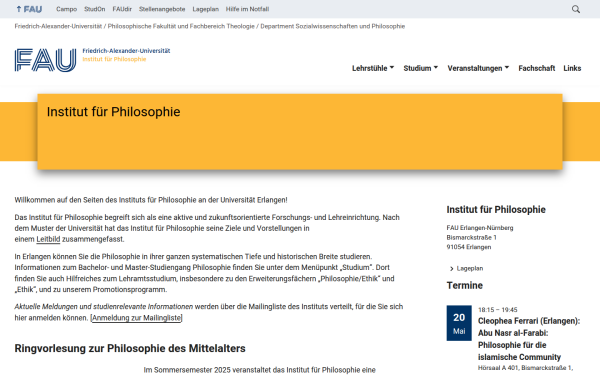This screenshot has width=600, height=375.
Task: Click the 18:15 – 19:45 event time
Action: click(x=497, y=310)
